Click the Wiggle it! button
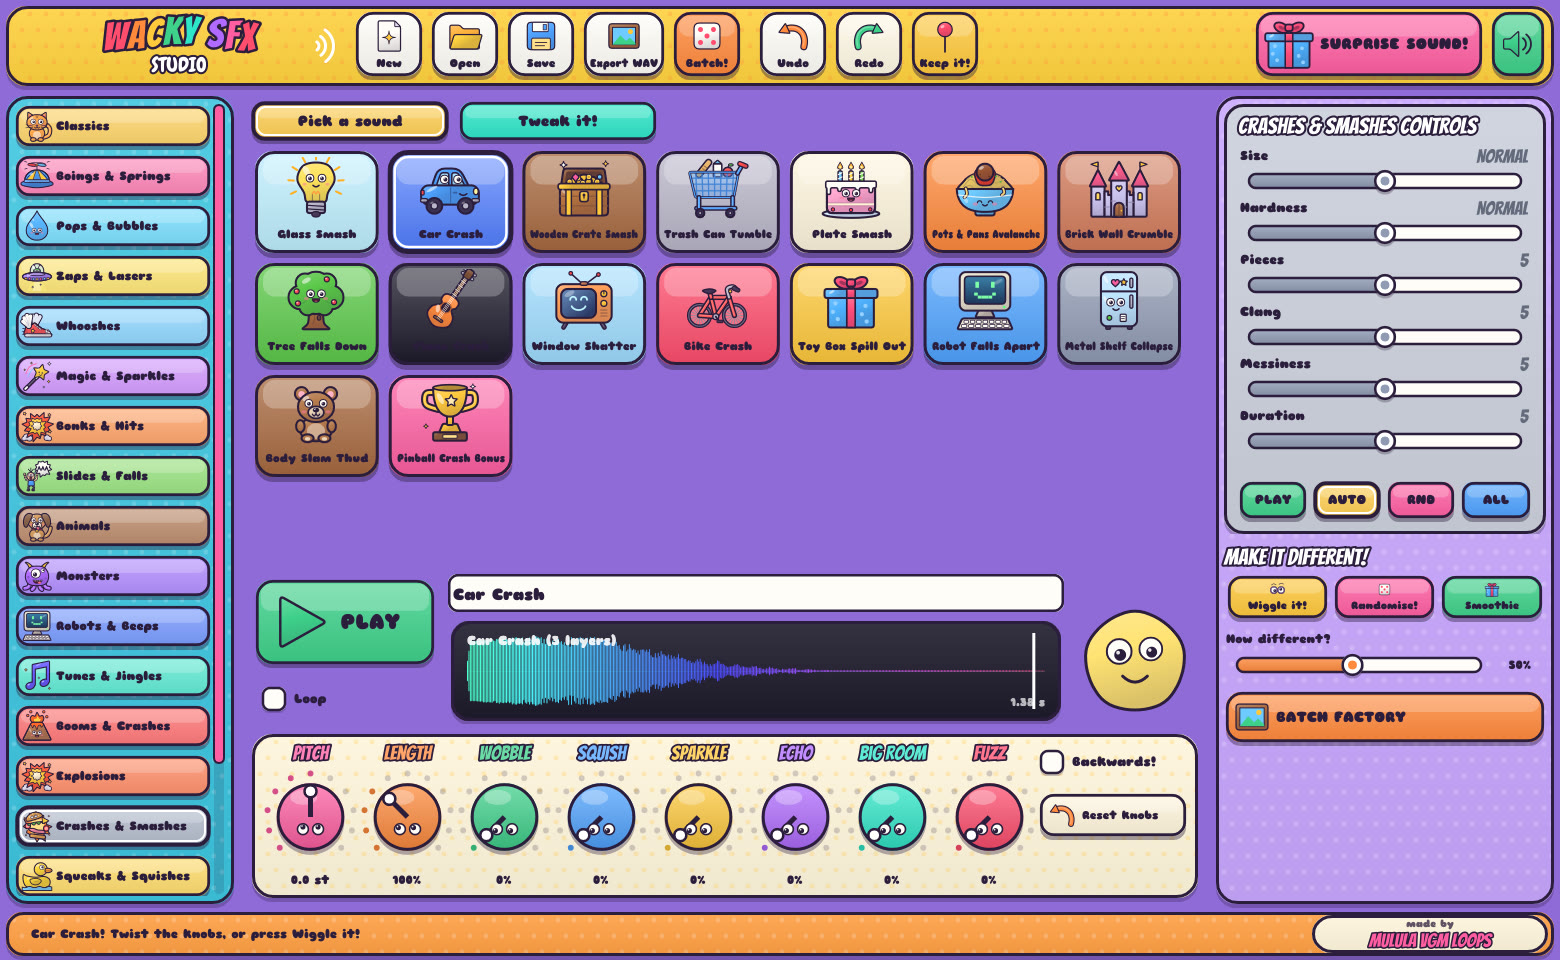The image size is (1560, 960). (1277, 598)
